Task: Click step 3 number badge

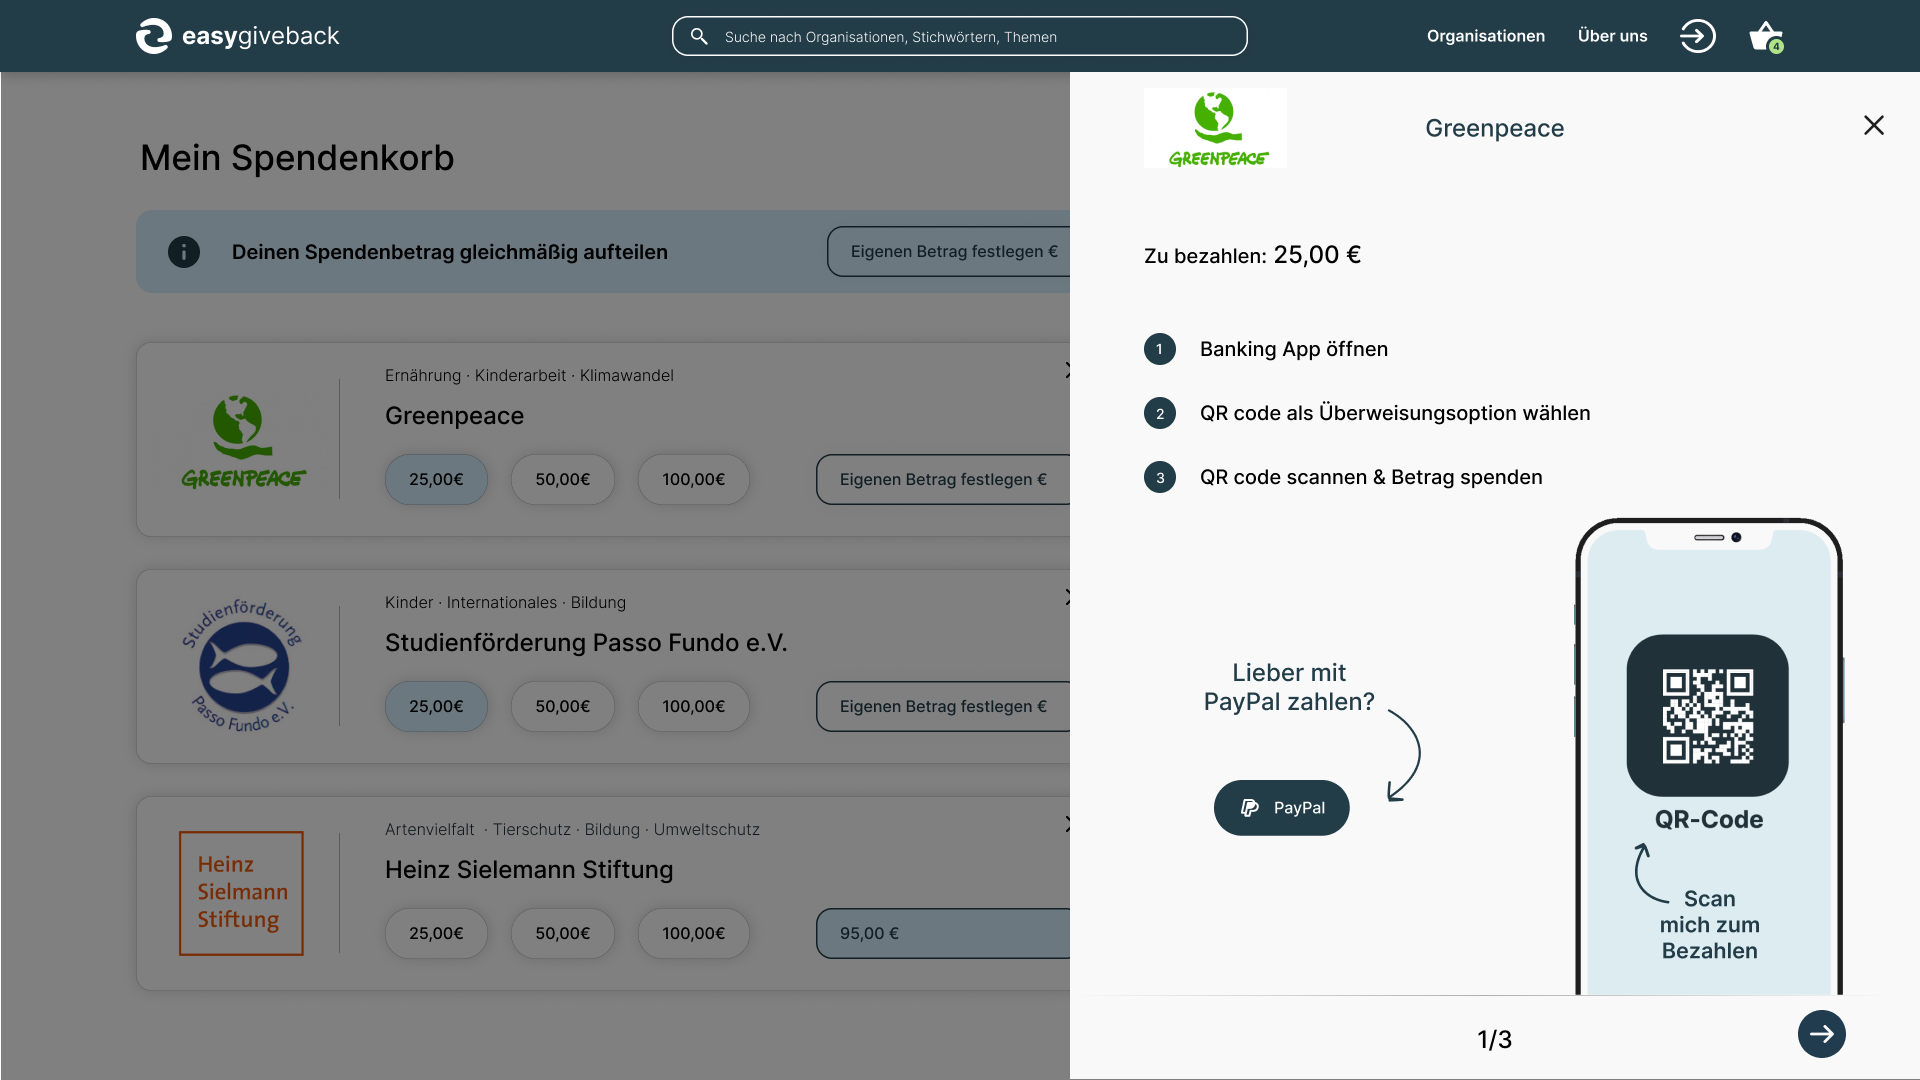Action: tap(1160, 477)
